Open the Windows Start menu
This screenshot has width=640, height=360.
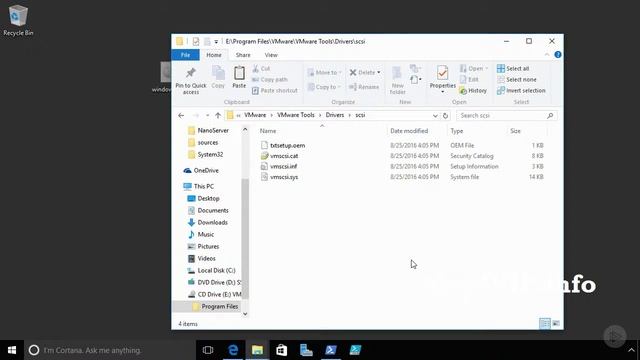[x=12, y=350]
